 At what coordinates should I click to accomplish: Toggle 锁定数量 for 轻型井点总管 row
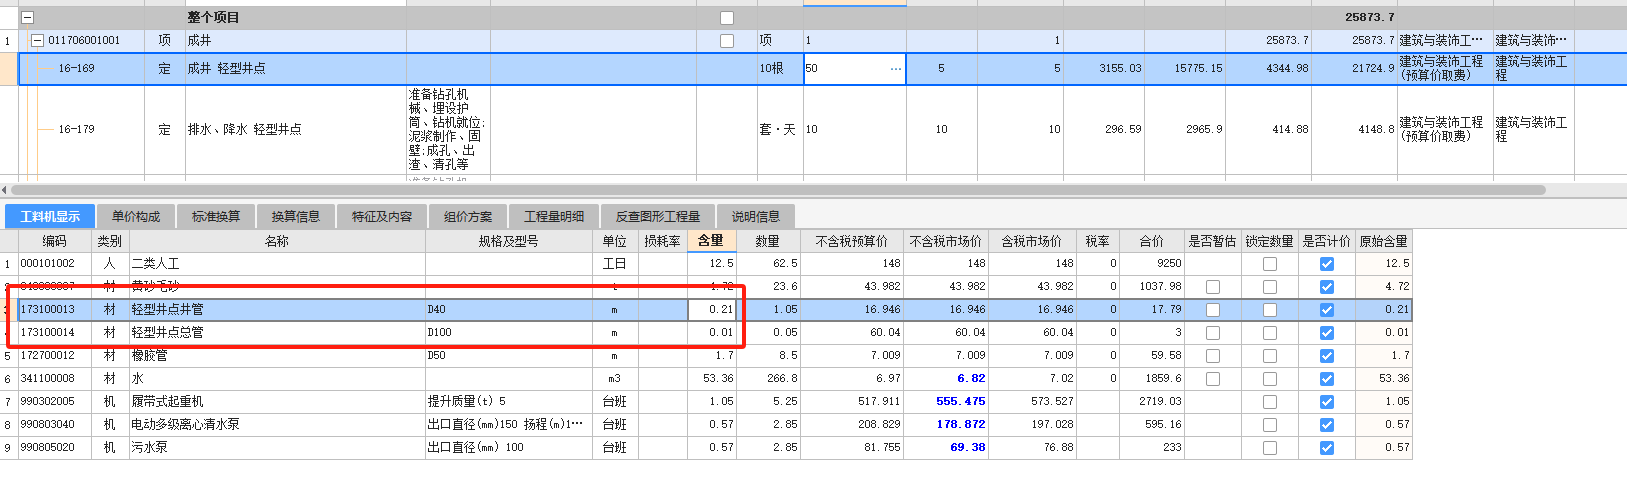pyautogui.click(x=1270, y=333)
